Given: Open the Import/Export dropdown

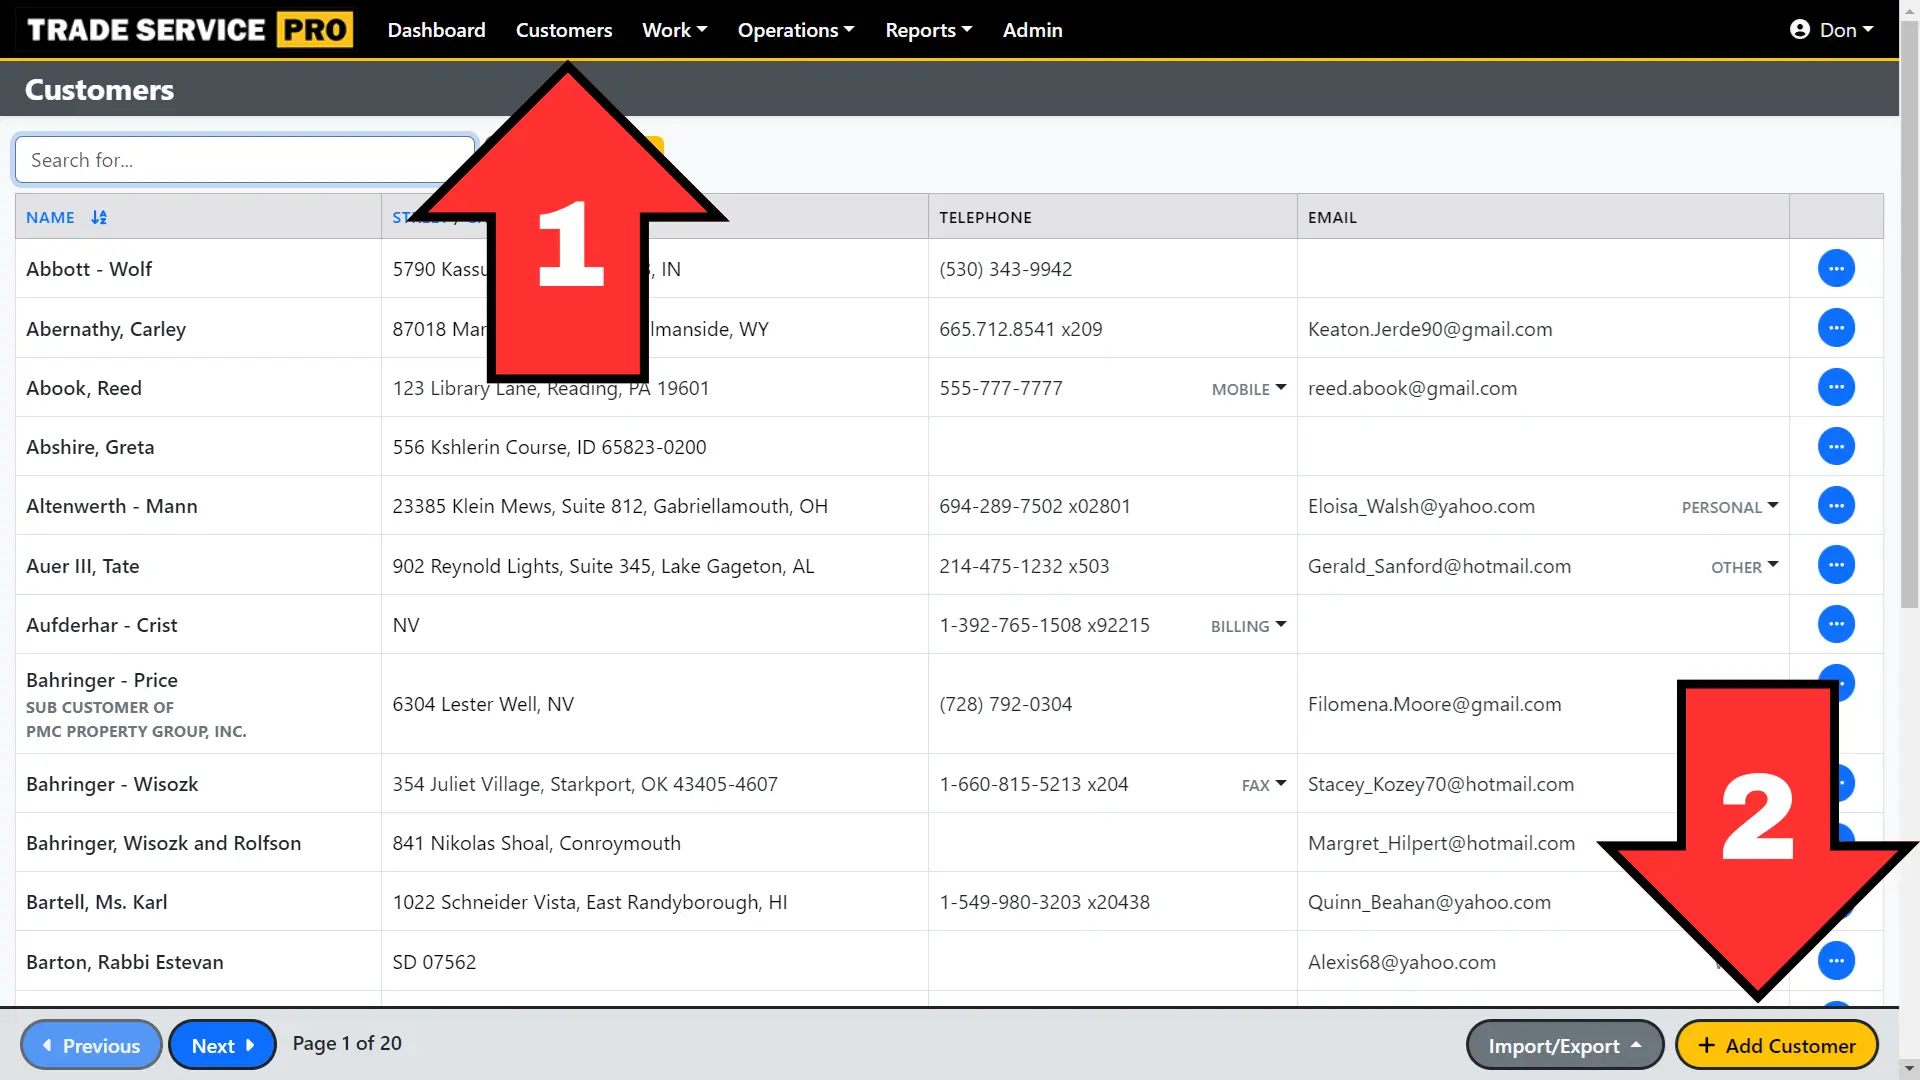Looking at the screenshot, I should 1564,1044.
